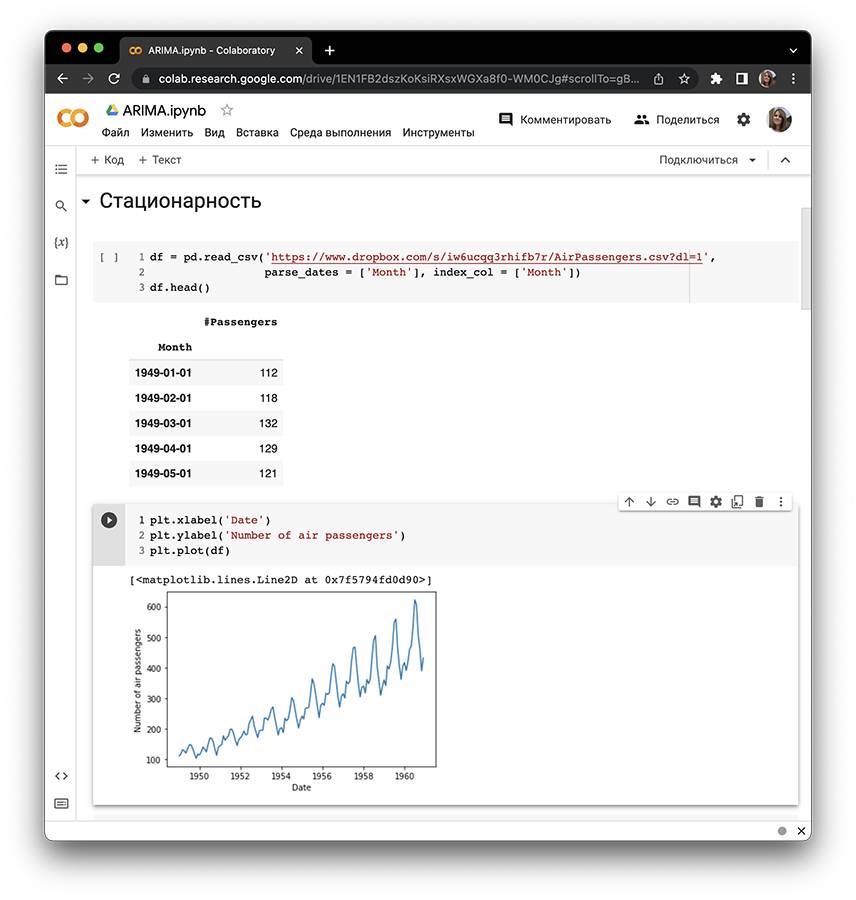The width and height of the screenshot is (856, 900).
Task: Open the variables inspector {x}
Action: [61, 243]
